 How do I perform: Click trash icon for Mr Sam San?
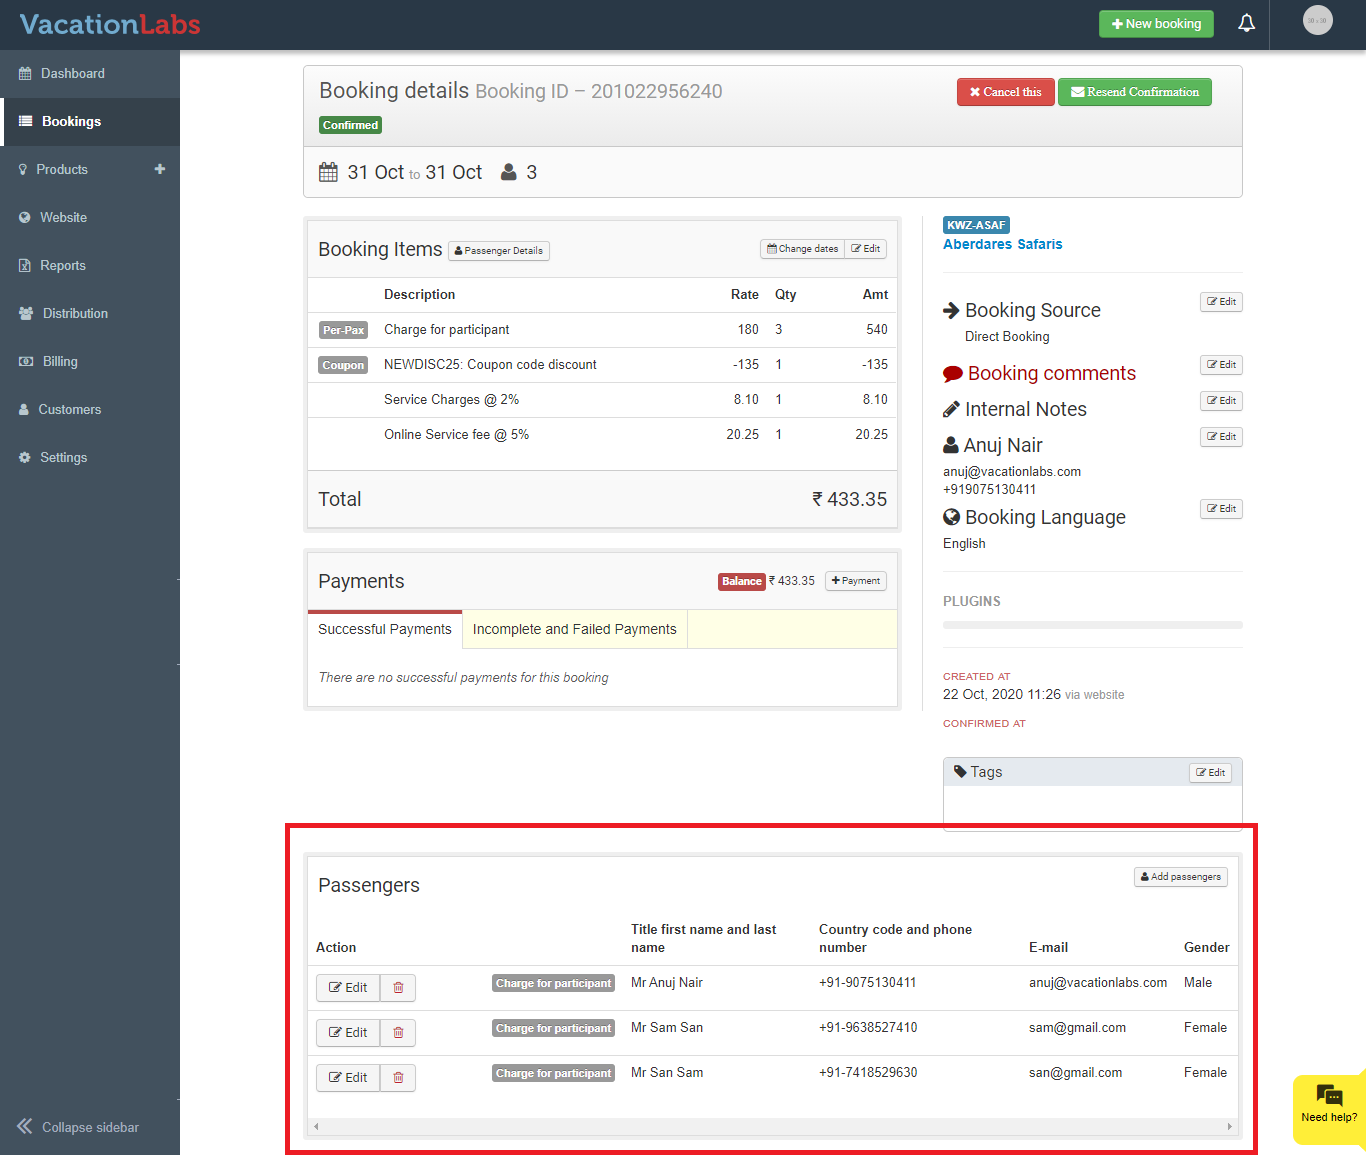click(x=398, y=1033)
